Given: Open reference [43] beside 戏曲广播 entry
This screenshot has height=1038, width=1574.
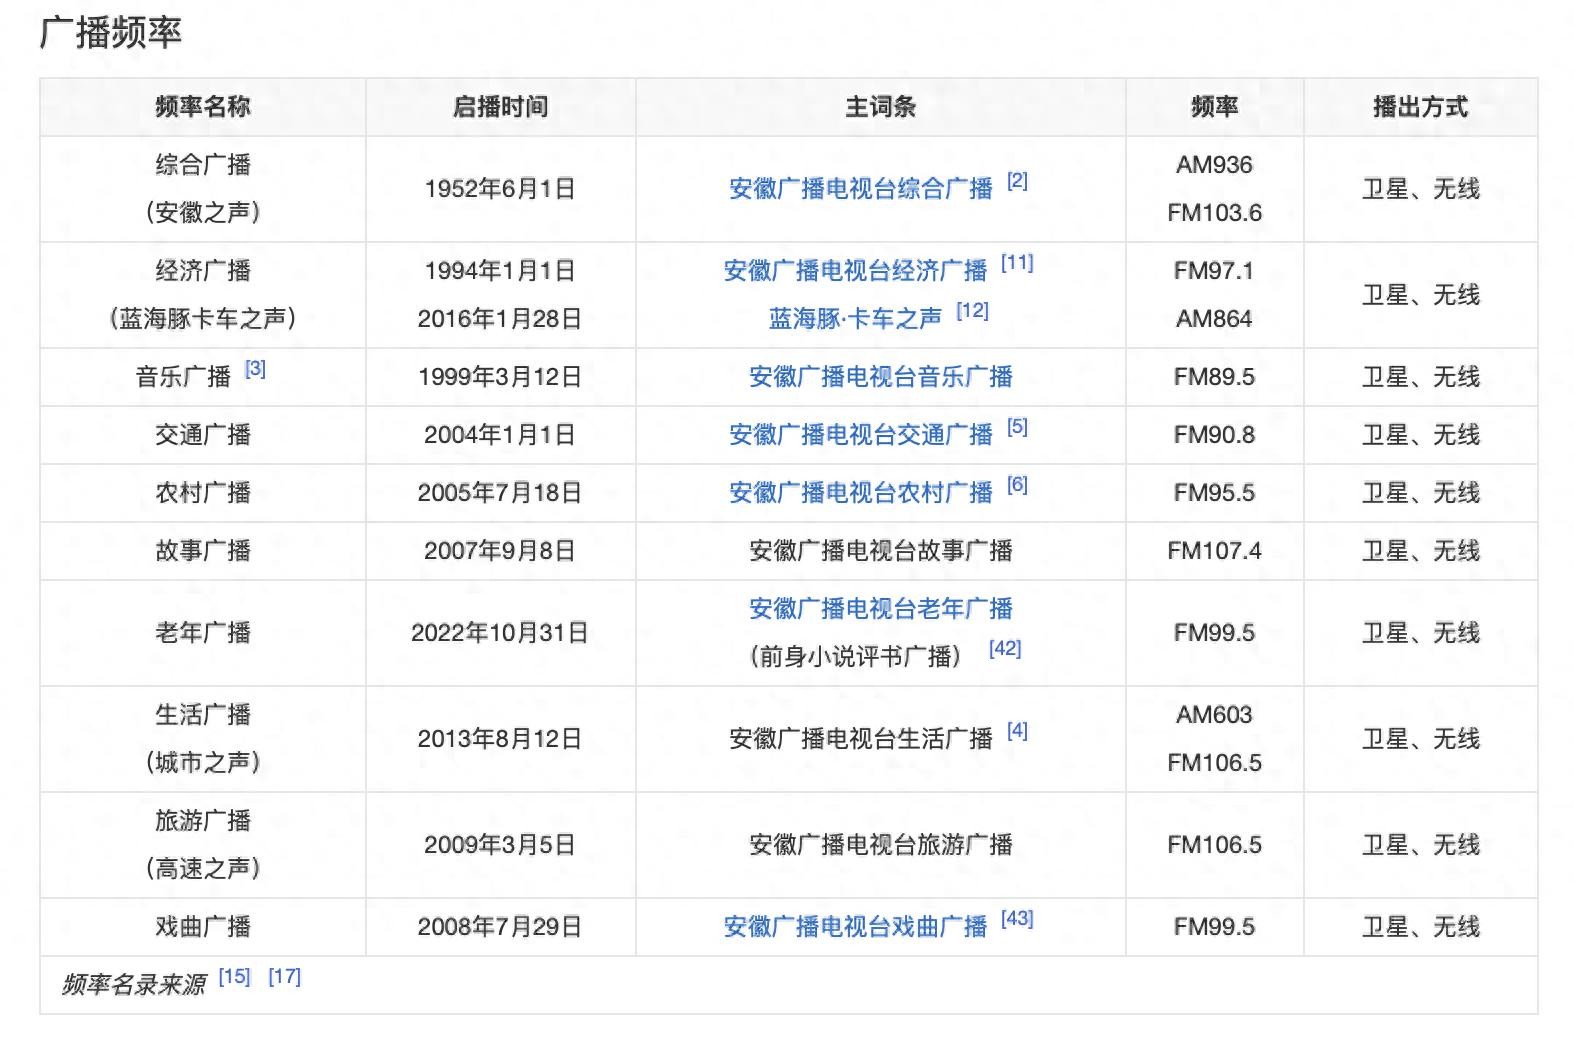Looking at the screenshot, I should coord(1017,919).
